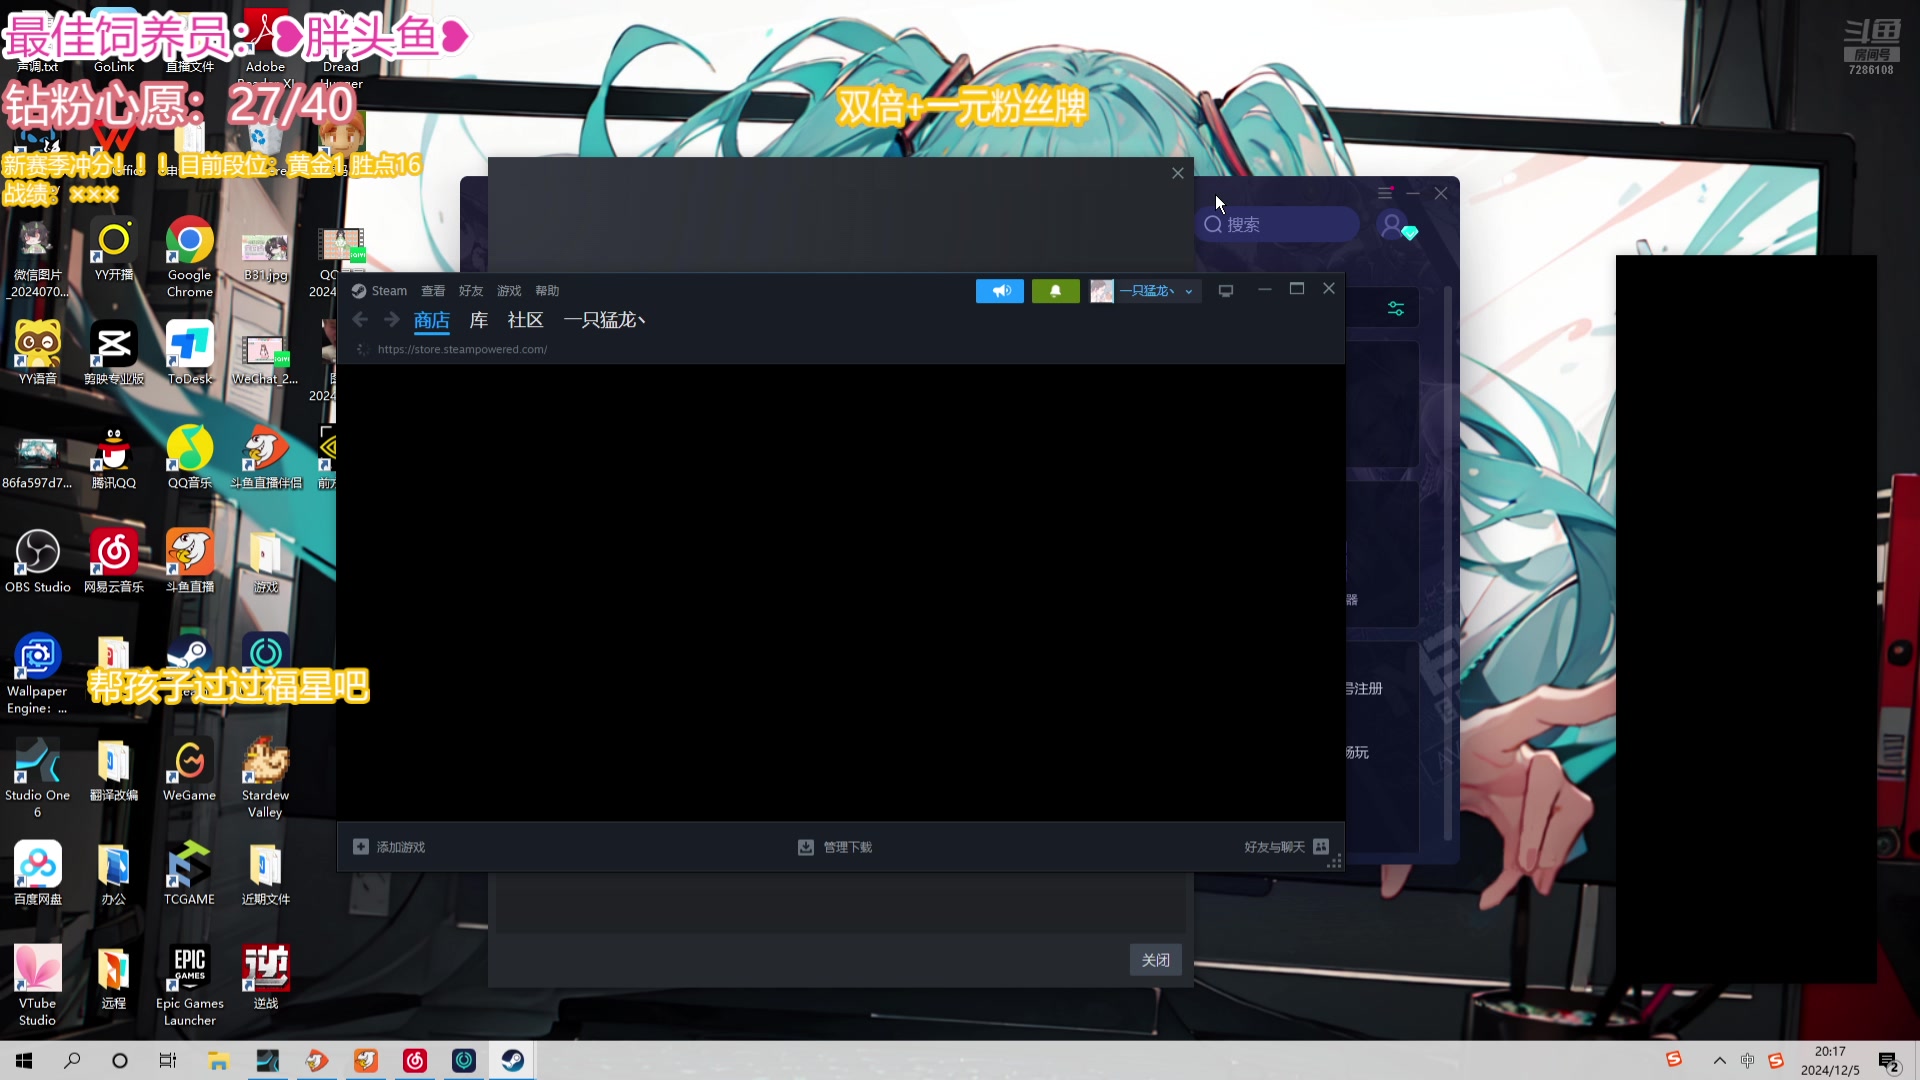
Task: Close the dark dialog with X
Action: click(x=1178, y=173)
